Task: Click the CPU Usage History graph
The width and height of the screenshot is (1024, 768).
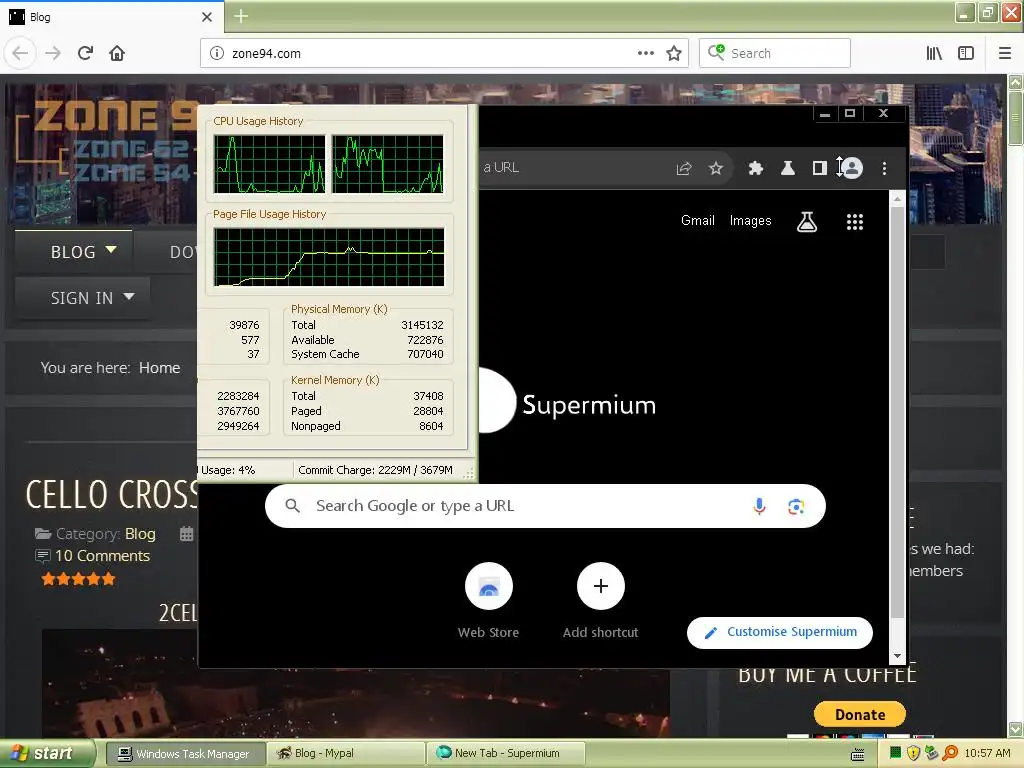Action: coord(328,164)
